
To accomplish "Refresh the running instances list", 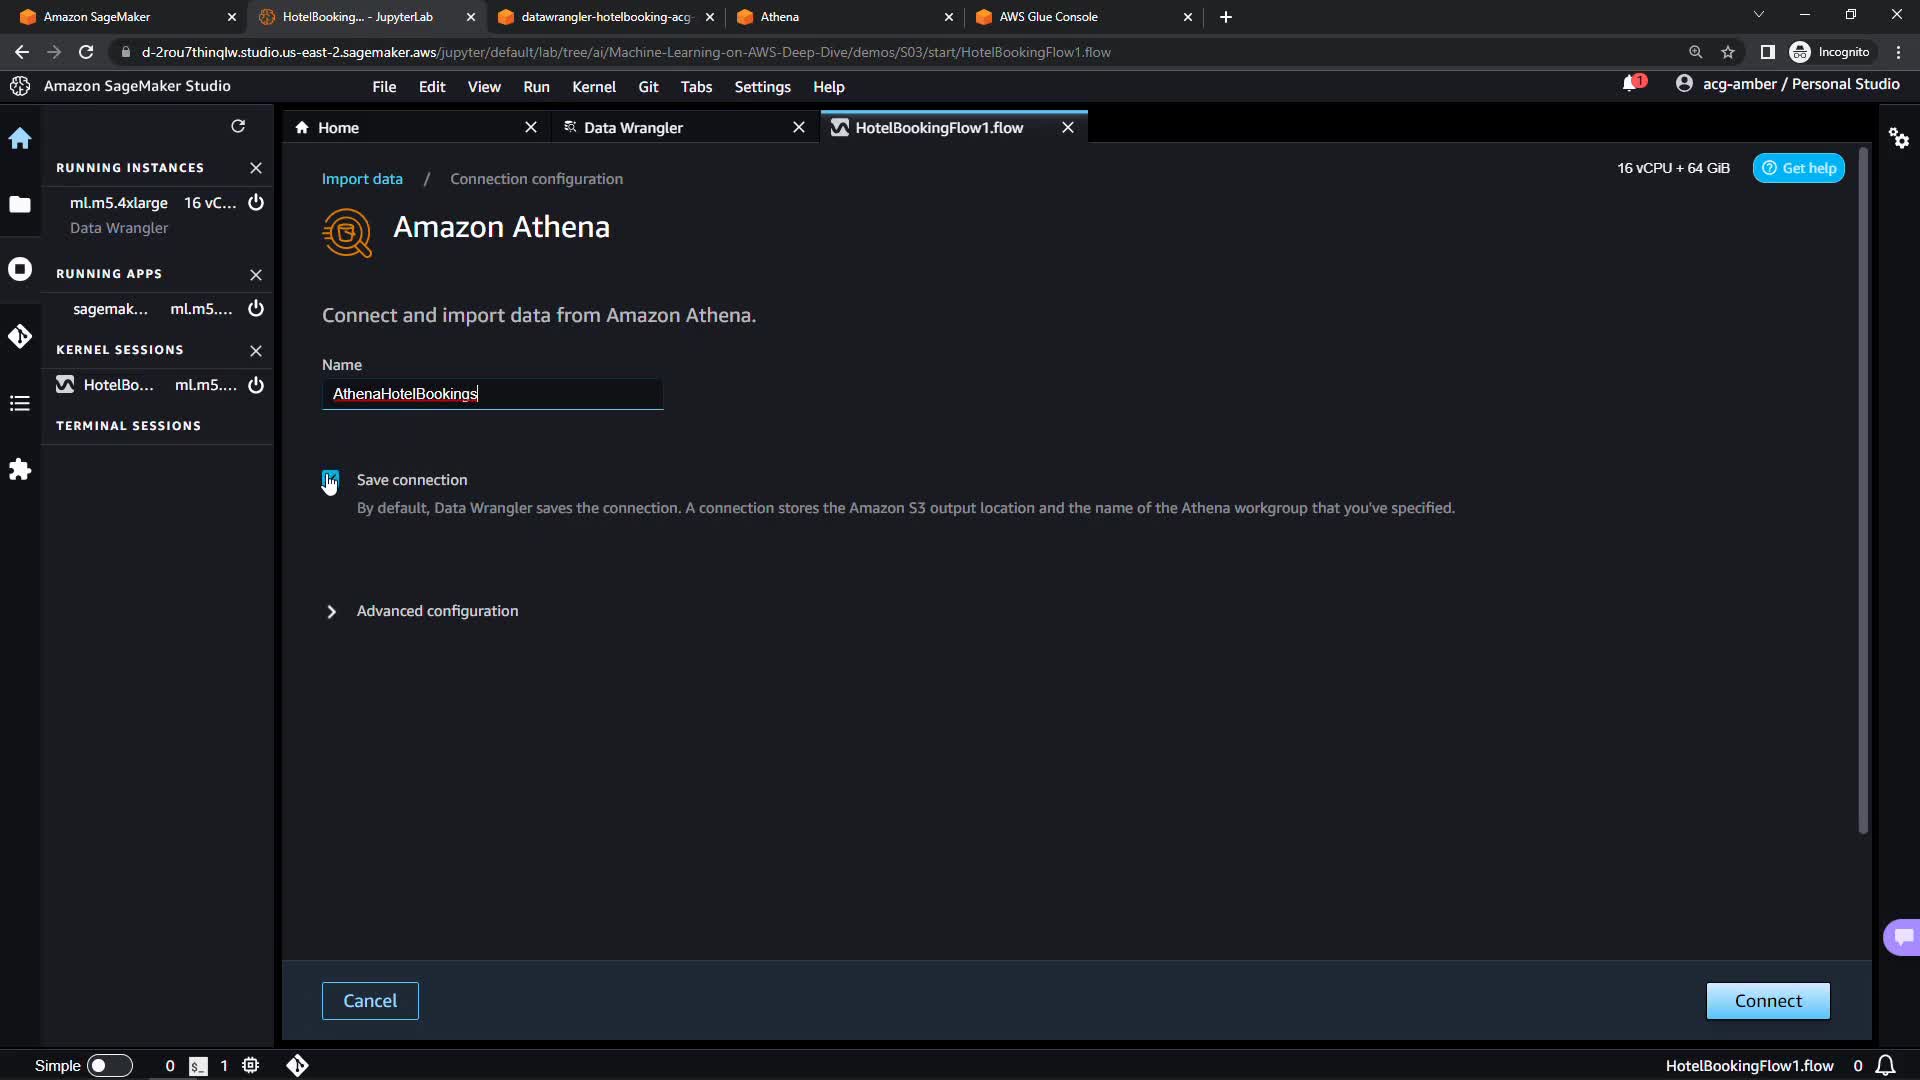I will [x=238, y=126].
